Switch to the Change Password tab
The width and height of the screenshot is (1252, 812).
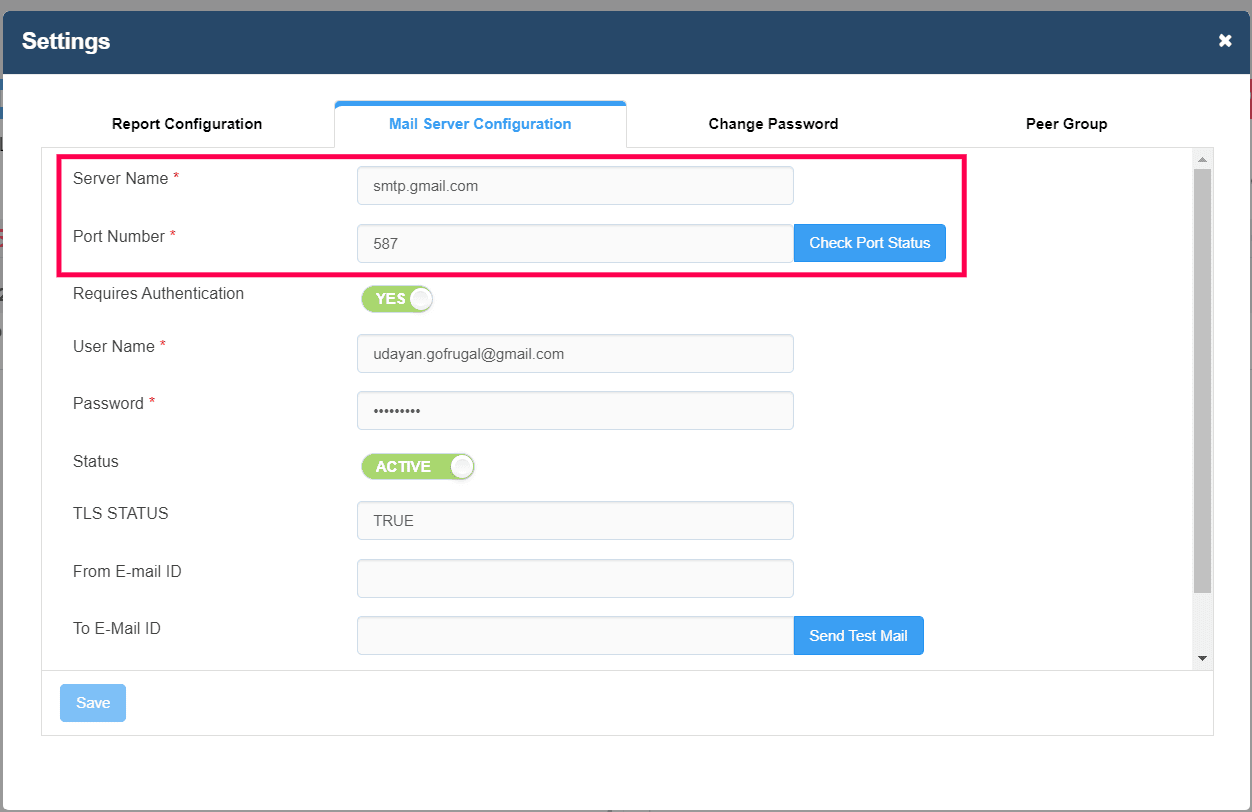[x=773, y=124]
